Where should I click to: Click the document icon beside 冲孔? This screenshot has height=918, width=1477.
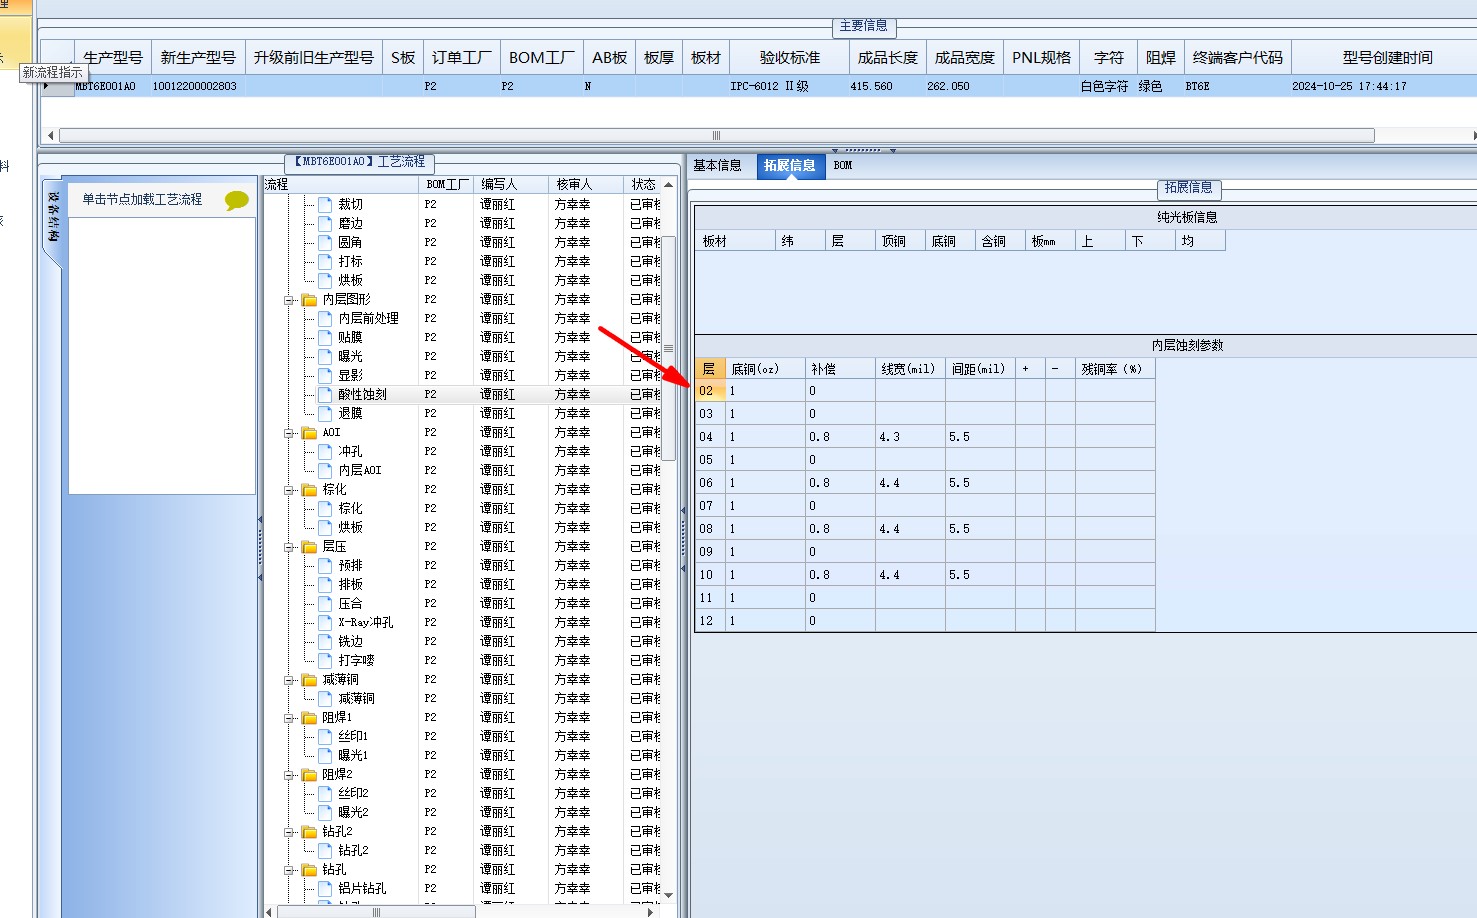(325, 451)
